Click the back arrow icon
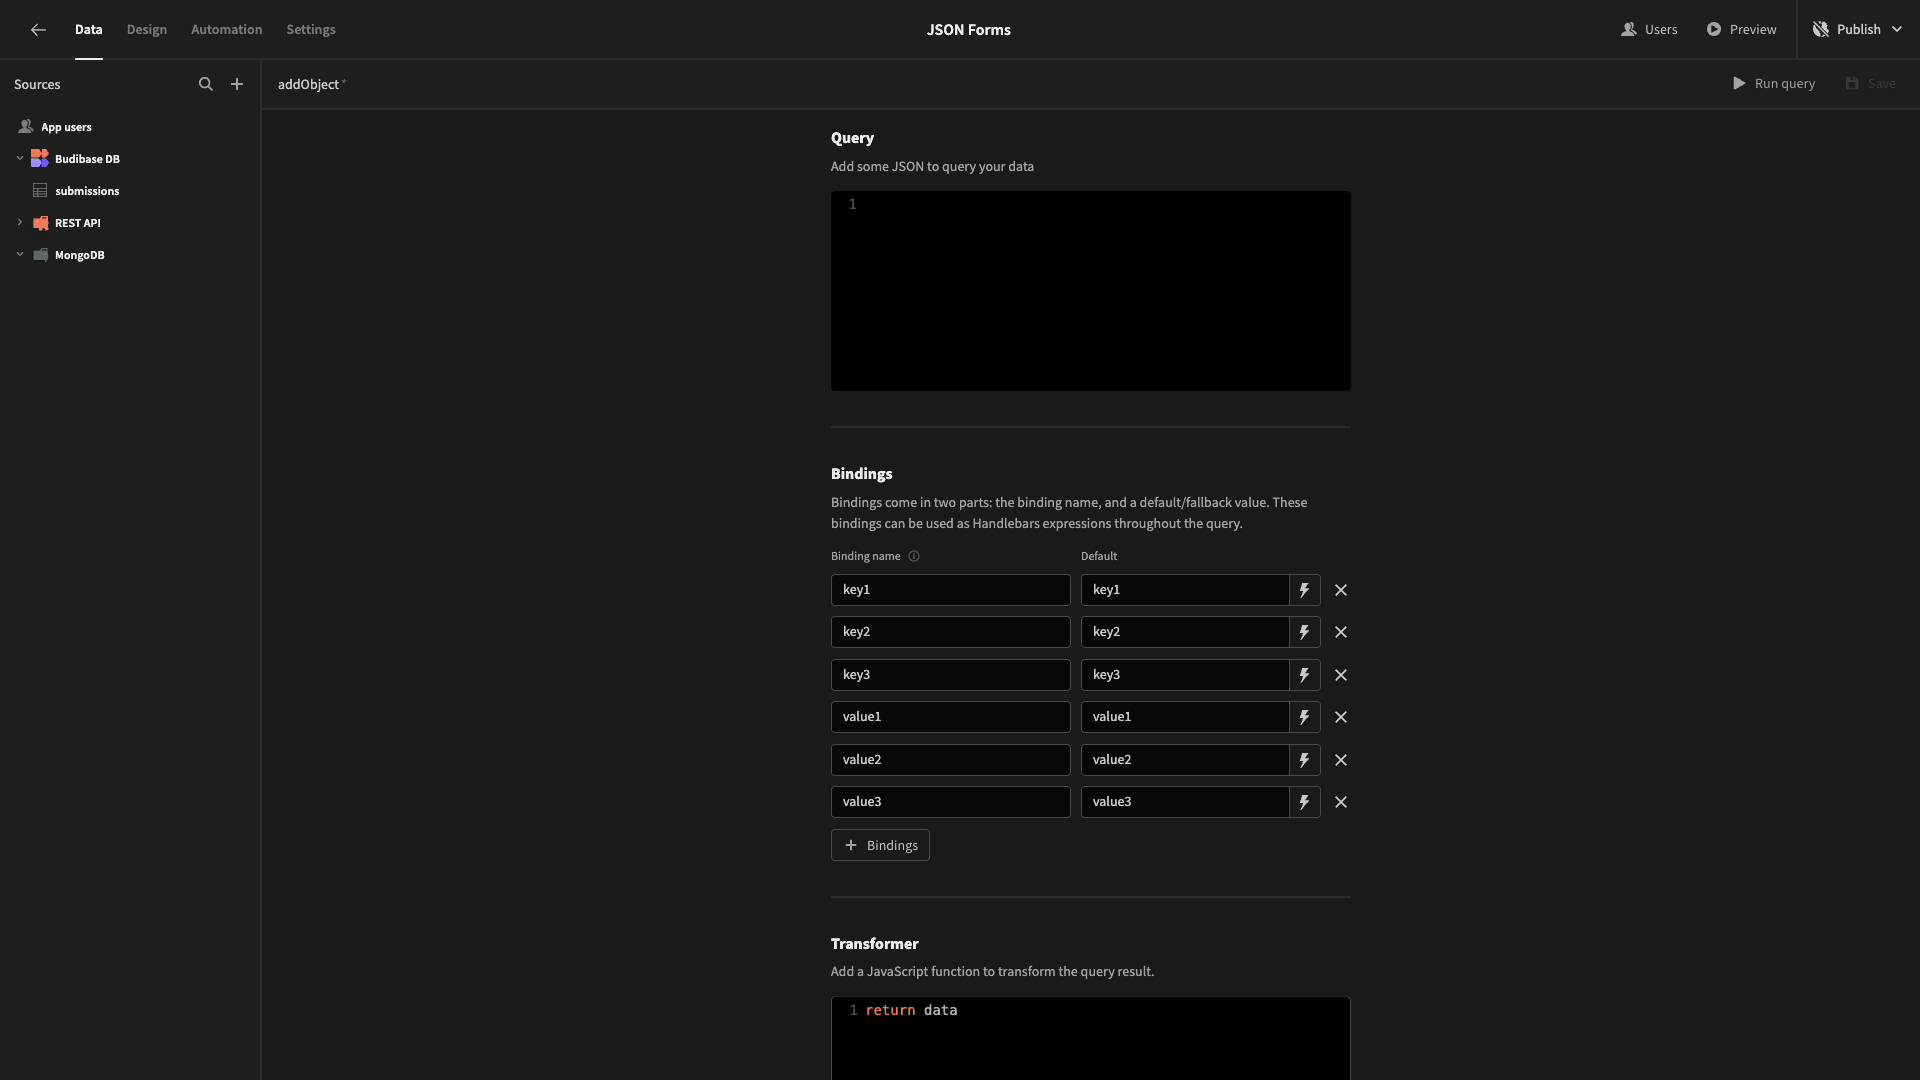Screen dimensions: 1920x1080 pyautogui.click(x=38, y=30)
